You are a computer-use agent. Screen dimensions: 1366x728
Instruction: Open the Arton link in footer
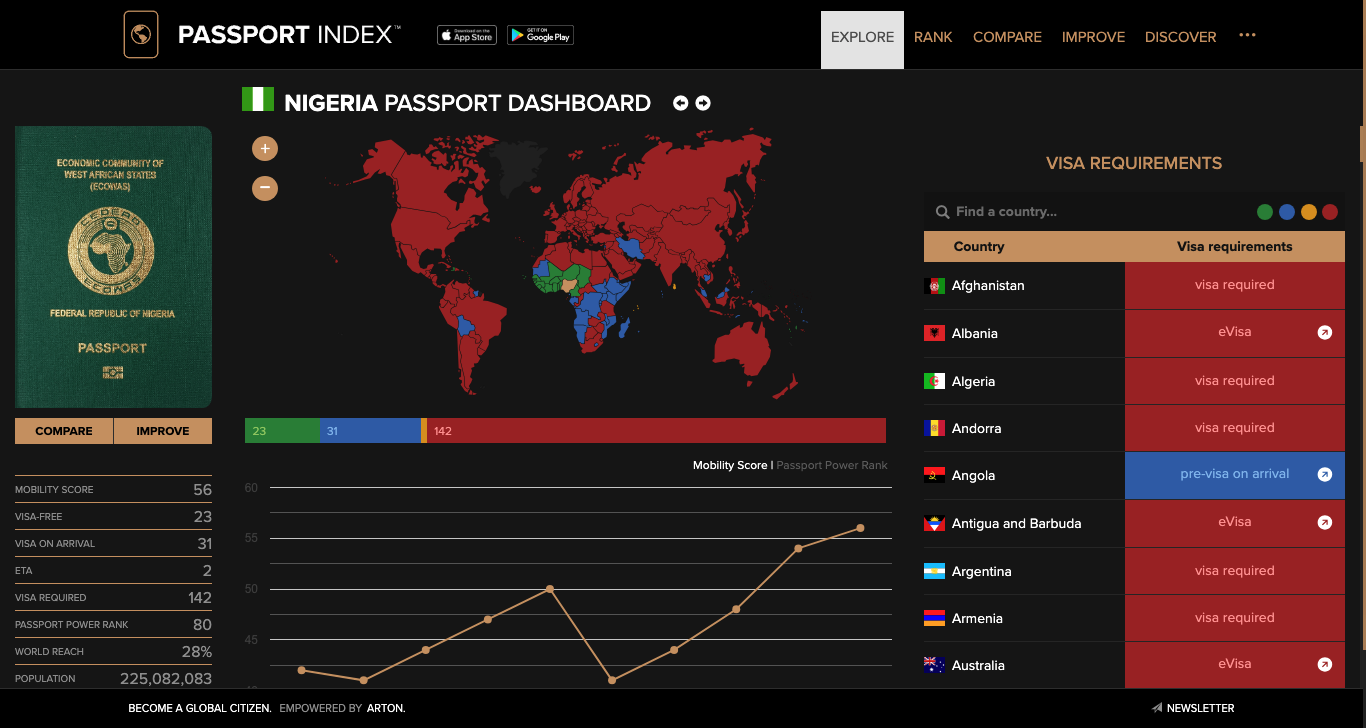click(386, 708)
